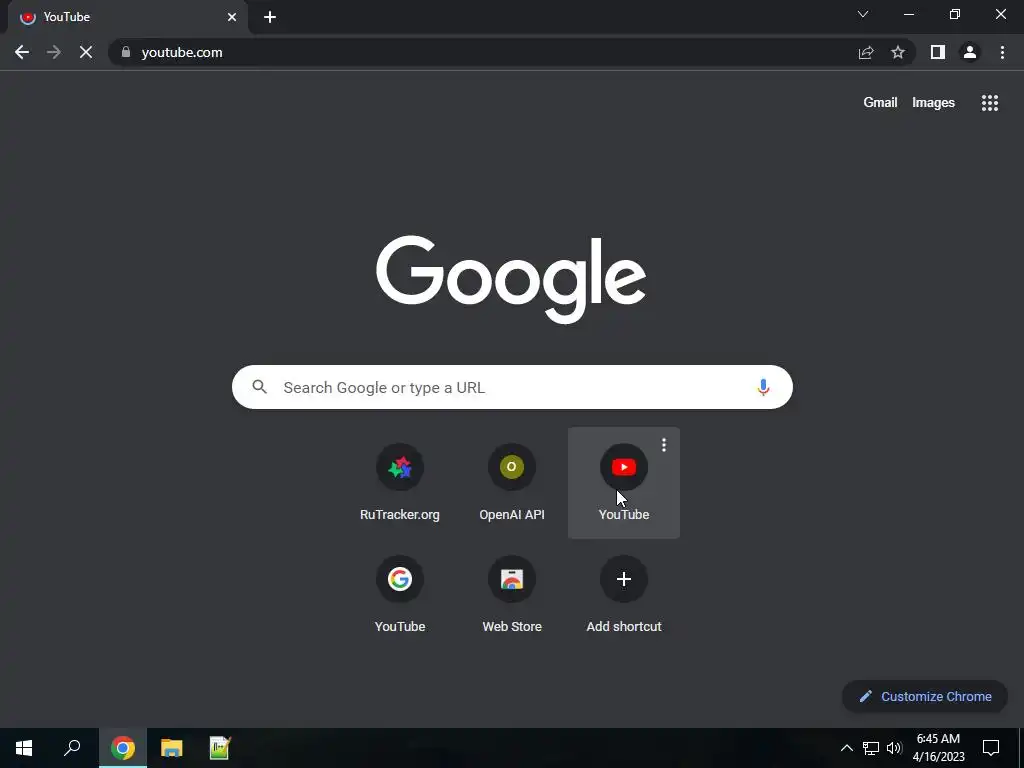Select the YouTube browser tab
Screen dimensions: 1024x768
pyautogui.click(x=127, y=17)
